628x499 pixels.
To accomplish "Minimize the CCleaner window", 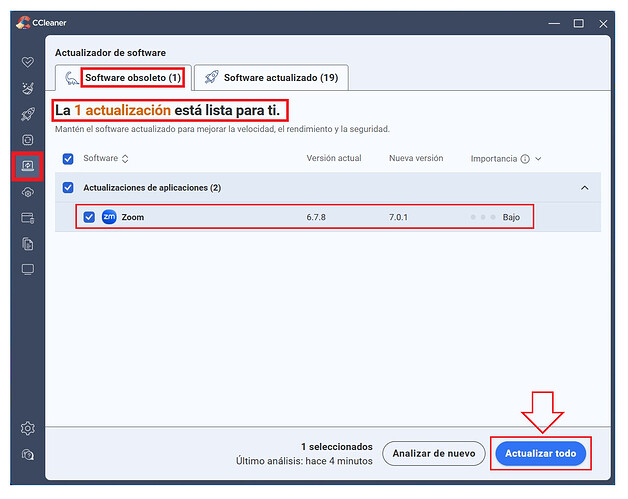I will click(554, 24).
